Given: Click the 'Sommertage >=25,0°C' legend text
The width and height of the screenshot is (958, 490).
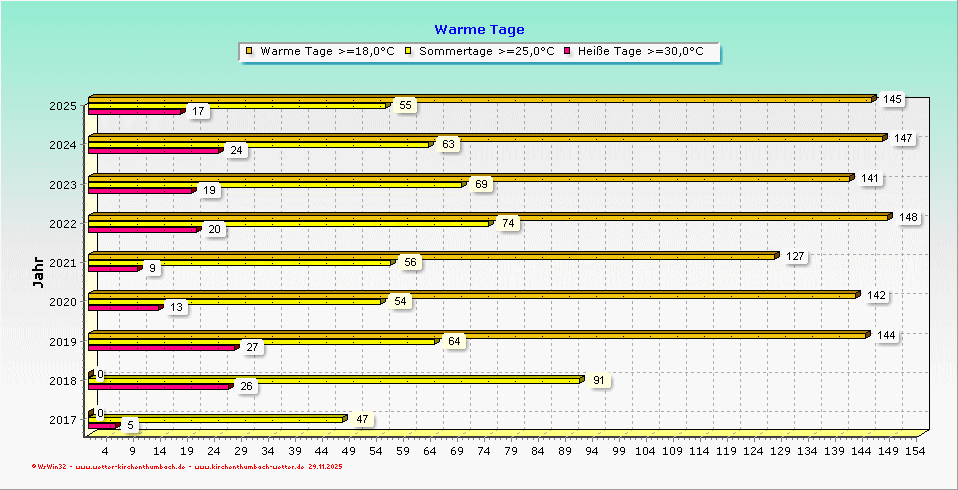Looking at the screenshot, I should tap(487, 51).
